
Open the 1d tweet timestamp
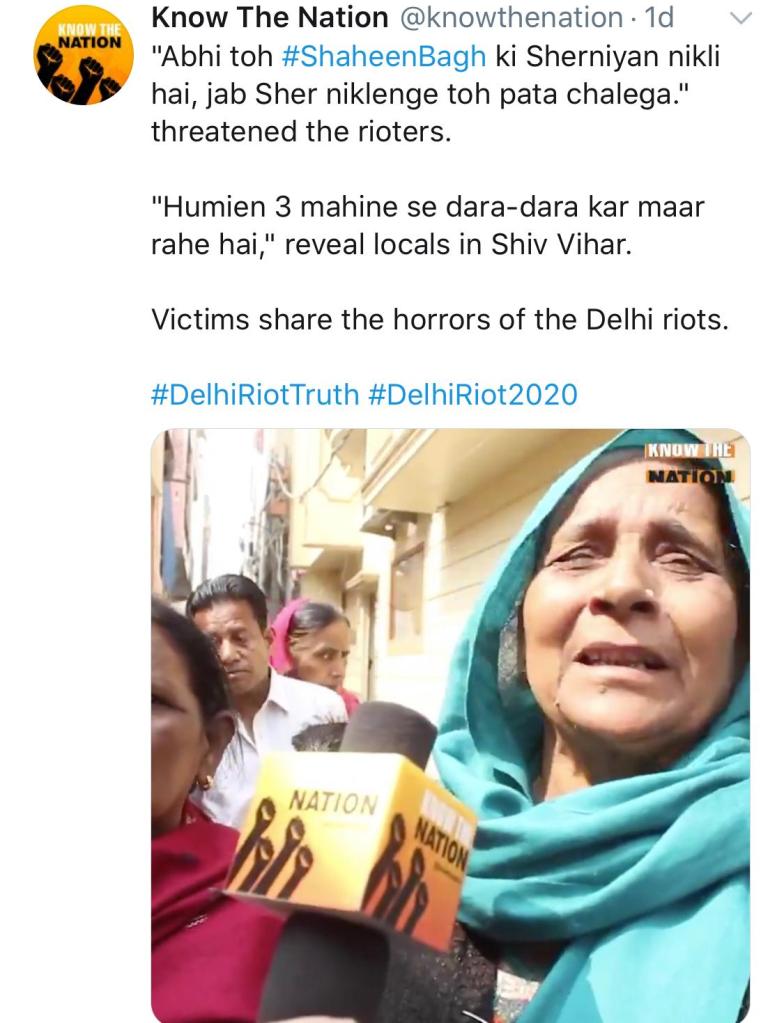tap(657, 18)
